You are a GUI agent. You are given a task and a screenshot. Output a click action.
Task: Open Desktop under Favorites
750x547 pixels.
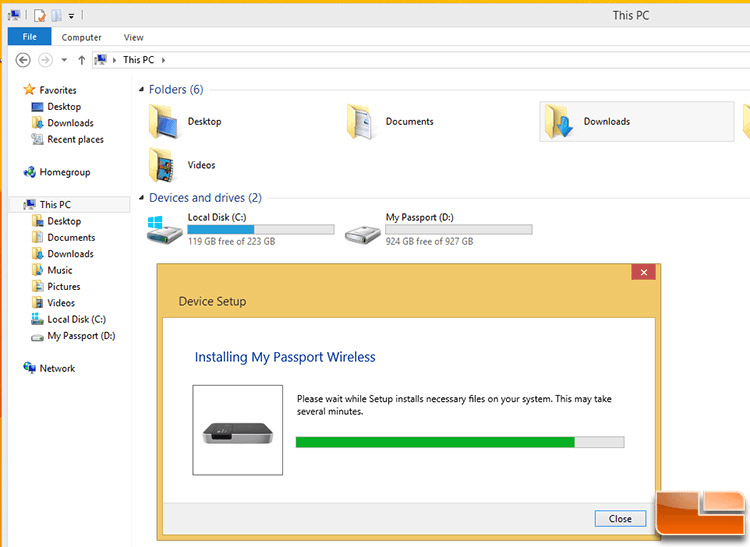click(x=64, y=107)
